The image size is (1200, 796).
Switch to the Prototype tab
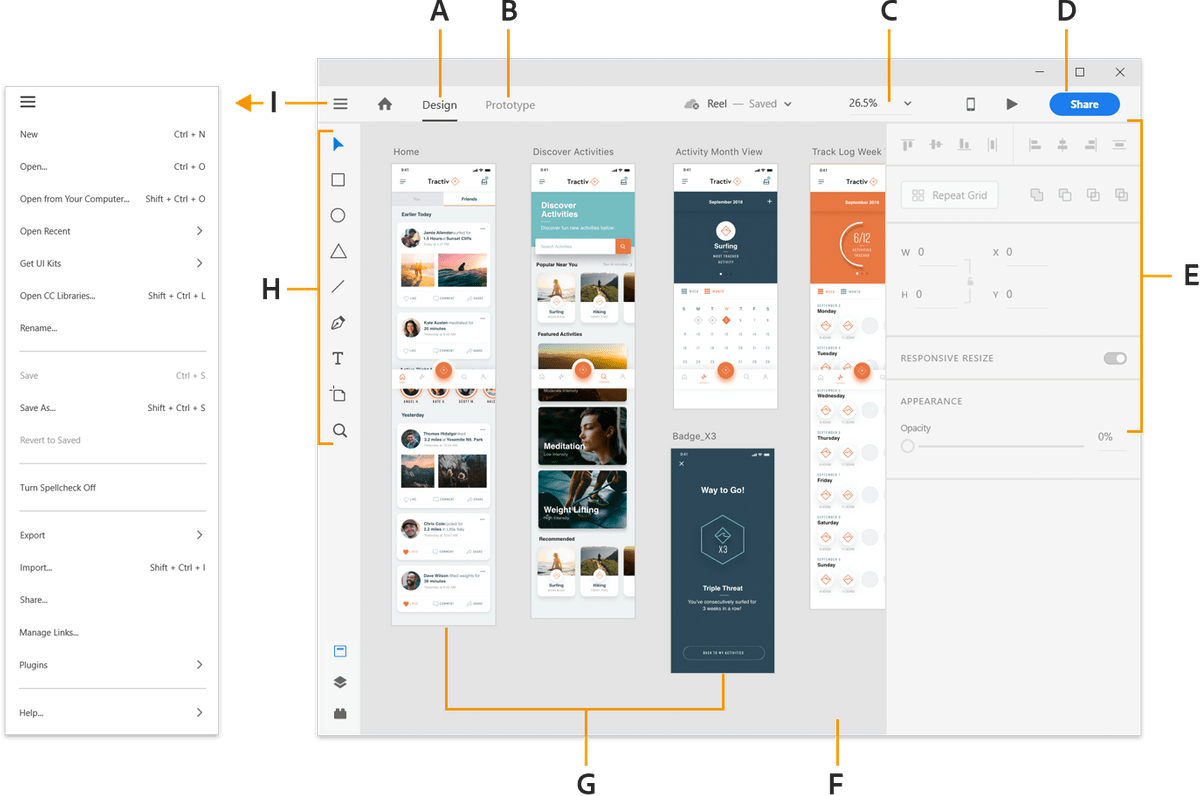pos(510,105)
